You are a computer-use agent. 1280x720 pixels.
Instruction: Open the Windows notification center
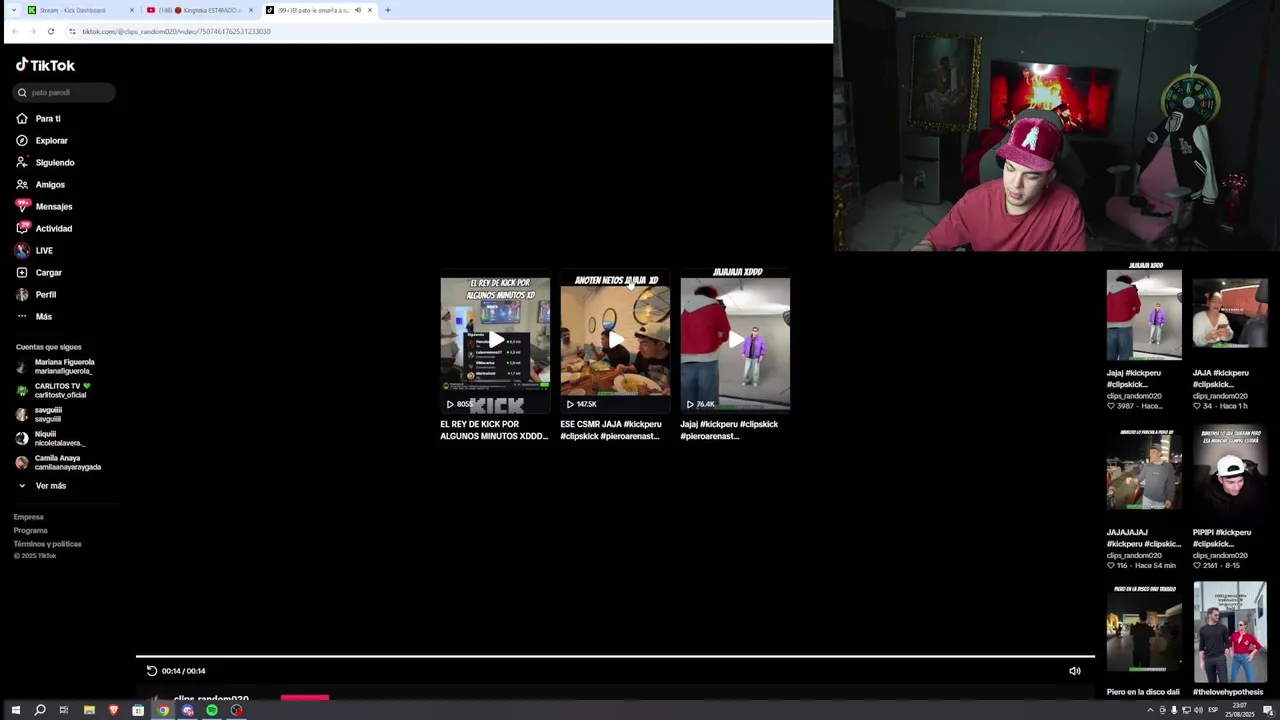(x=1267, y=710)
